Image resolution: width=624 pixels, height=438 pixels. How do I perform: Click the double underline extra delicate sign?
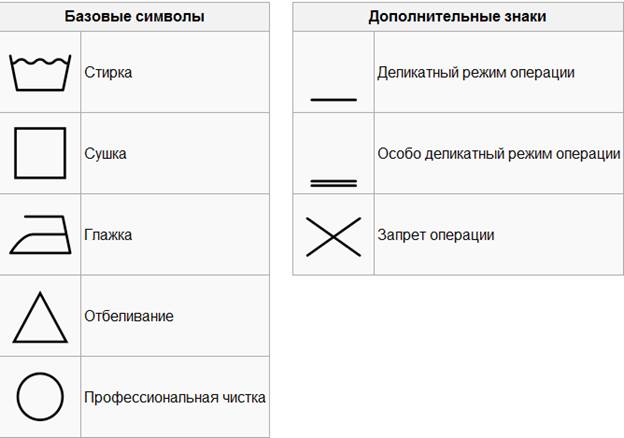(x=333, y=182)
